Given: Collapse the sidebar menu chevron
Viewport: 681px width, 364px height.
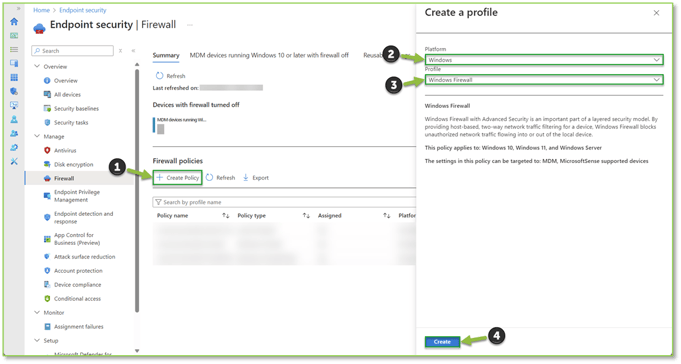Looking at the screenshot, I should [133, 51].
